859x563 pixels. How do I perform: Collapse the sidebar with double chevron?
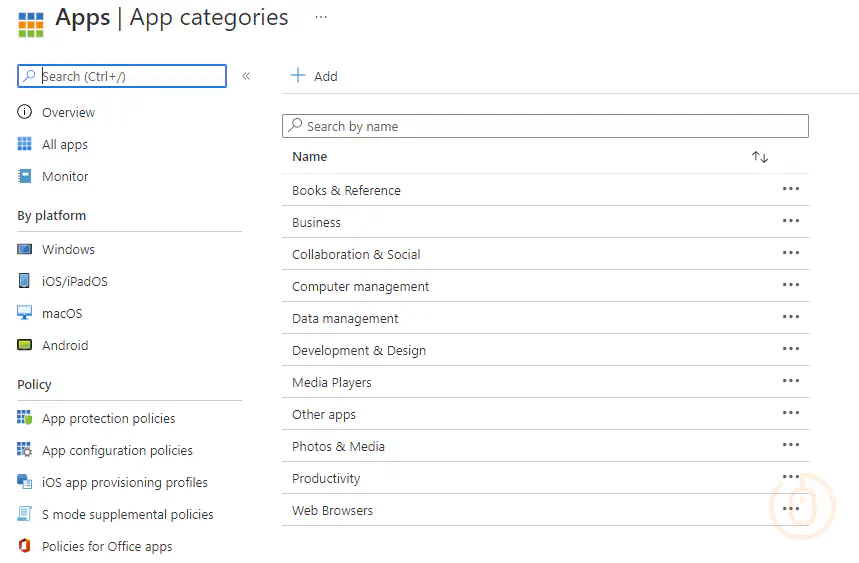[246, 76]
